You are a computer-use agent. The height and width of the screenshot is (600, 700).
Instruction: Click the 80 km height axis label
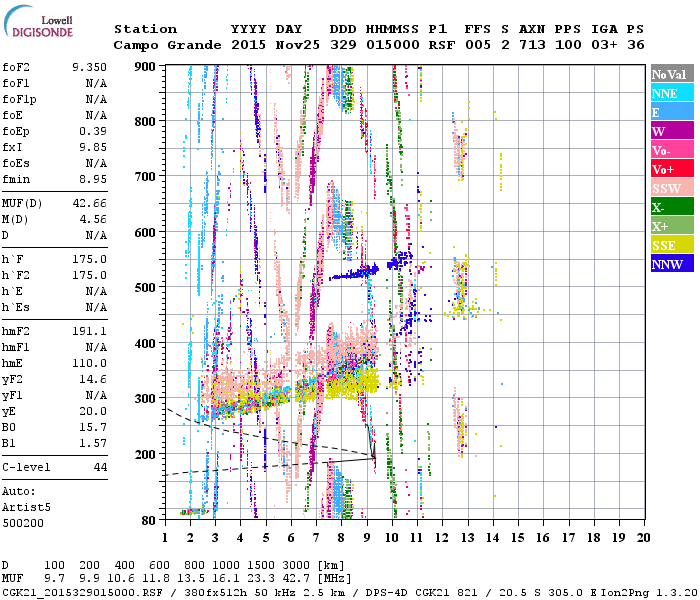[149, 521]
